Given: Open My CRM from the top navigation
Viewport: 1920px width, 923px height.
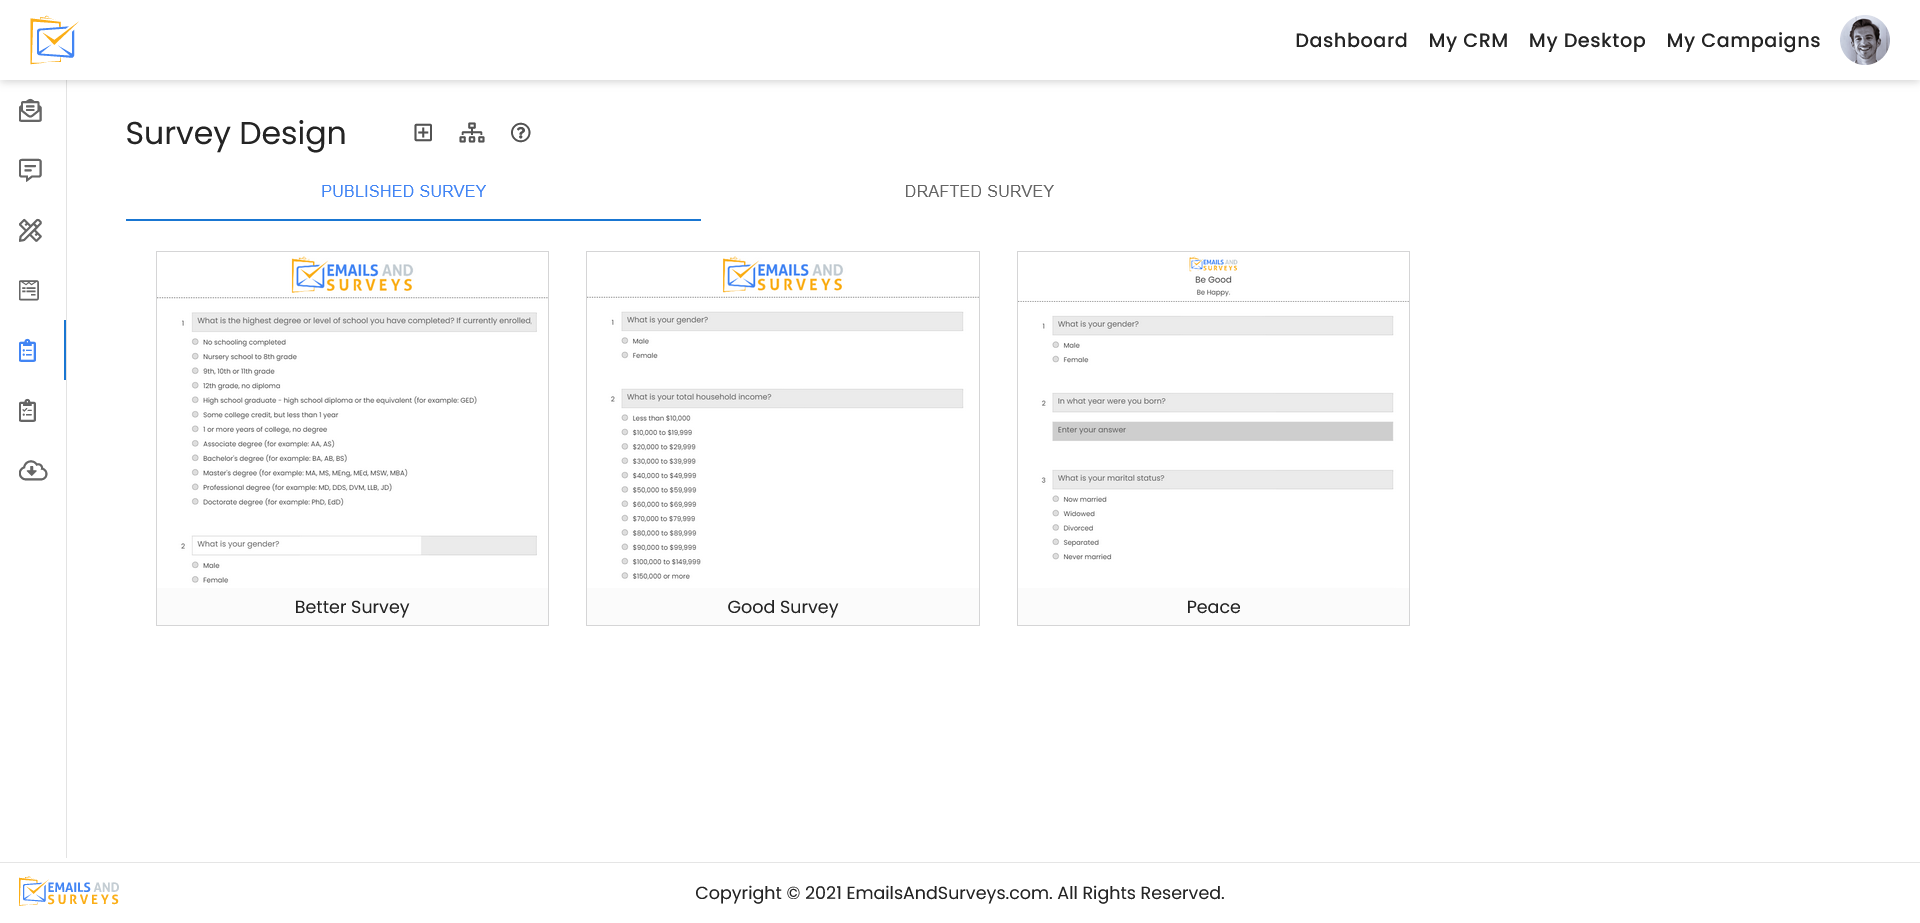Looking at the screenshot, I should (1468, 41).
